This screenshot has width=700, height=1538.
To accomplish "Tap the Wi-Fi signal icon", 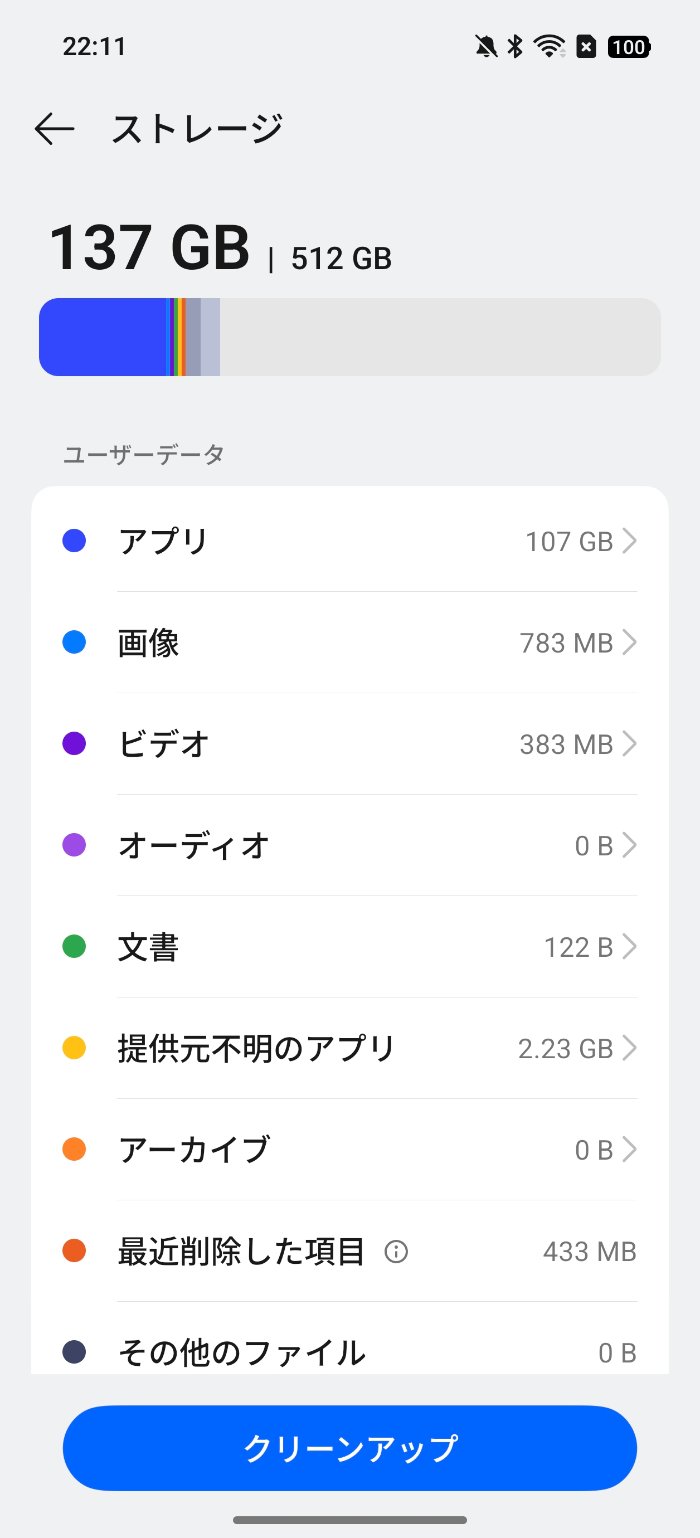I will [x=549, y=46].
